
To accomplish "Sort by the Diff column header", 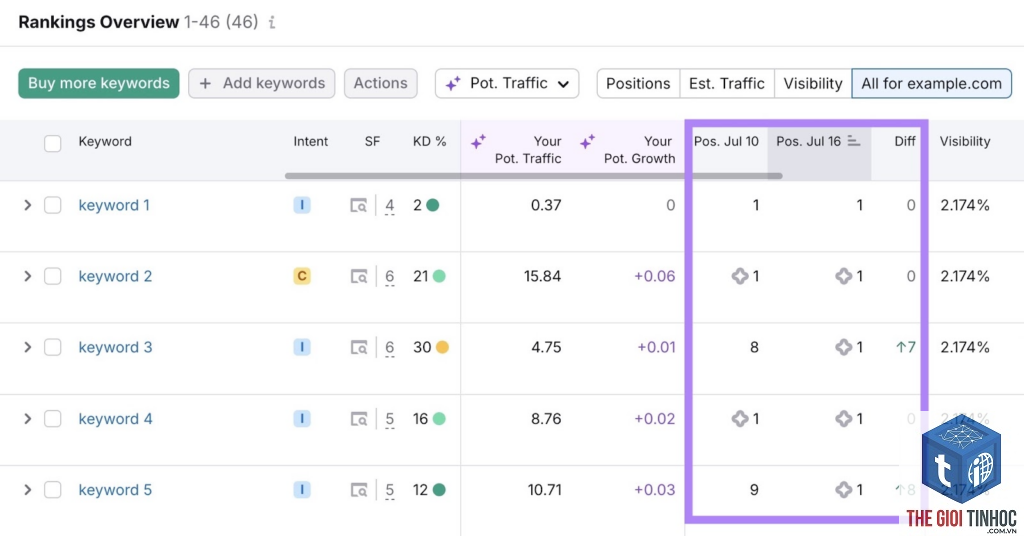I will [904, 141].
